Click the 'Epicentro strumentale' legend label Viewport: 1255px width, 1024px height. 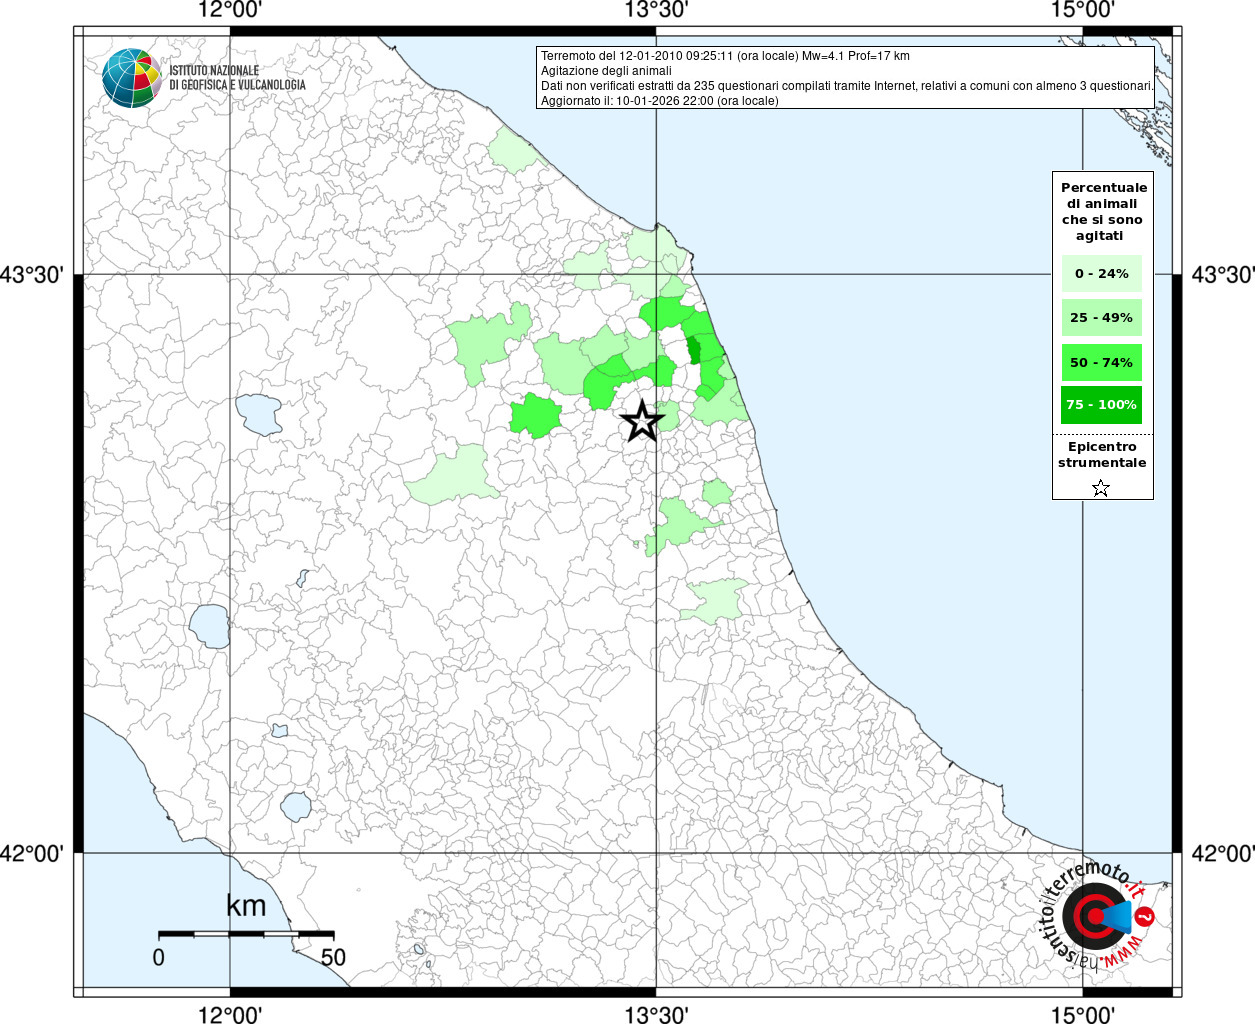point(1102,455)
